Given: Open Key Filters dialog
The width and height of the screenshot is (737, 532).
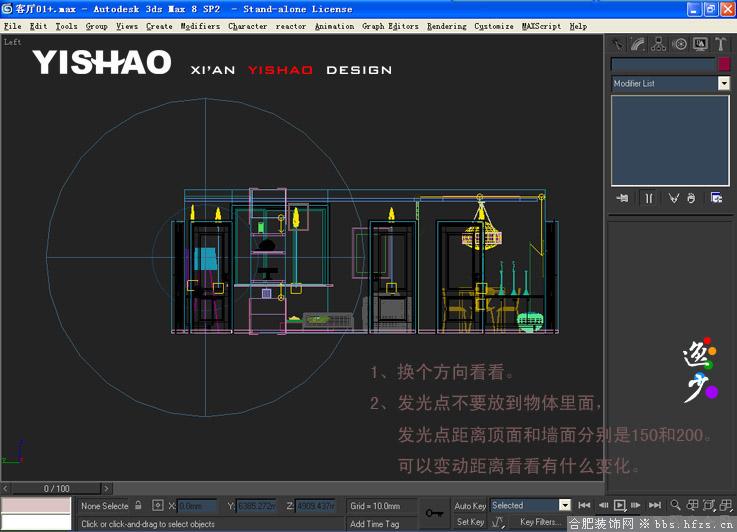Looking at the screenshot, I should tap(541, 522).
